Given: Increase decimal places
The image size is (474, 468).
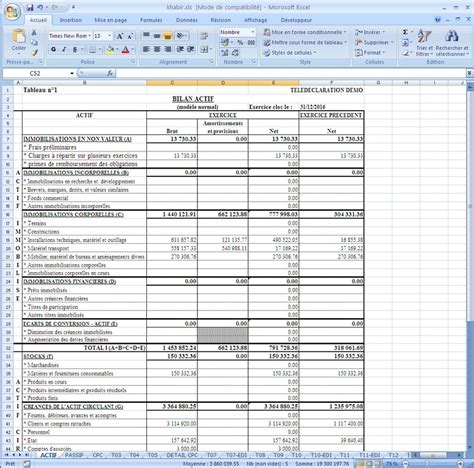Looking at the screenshot, I should [x=224, y=52].
